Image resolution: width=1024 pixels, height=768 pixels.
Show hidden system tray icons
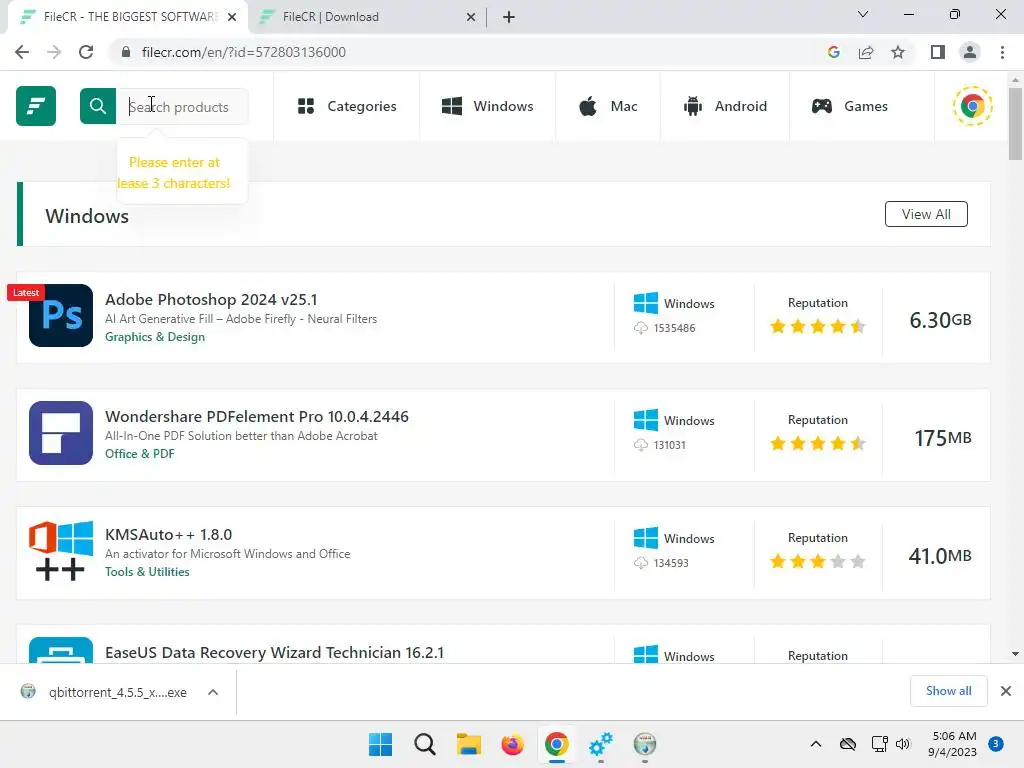pos(816,744)
